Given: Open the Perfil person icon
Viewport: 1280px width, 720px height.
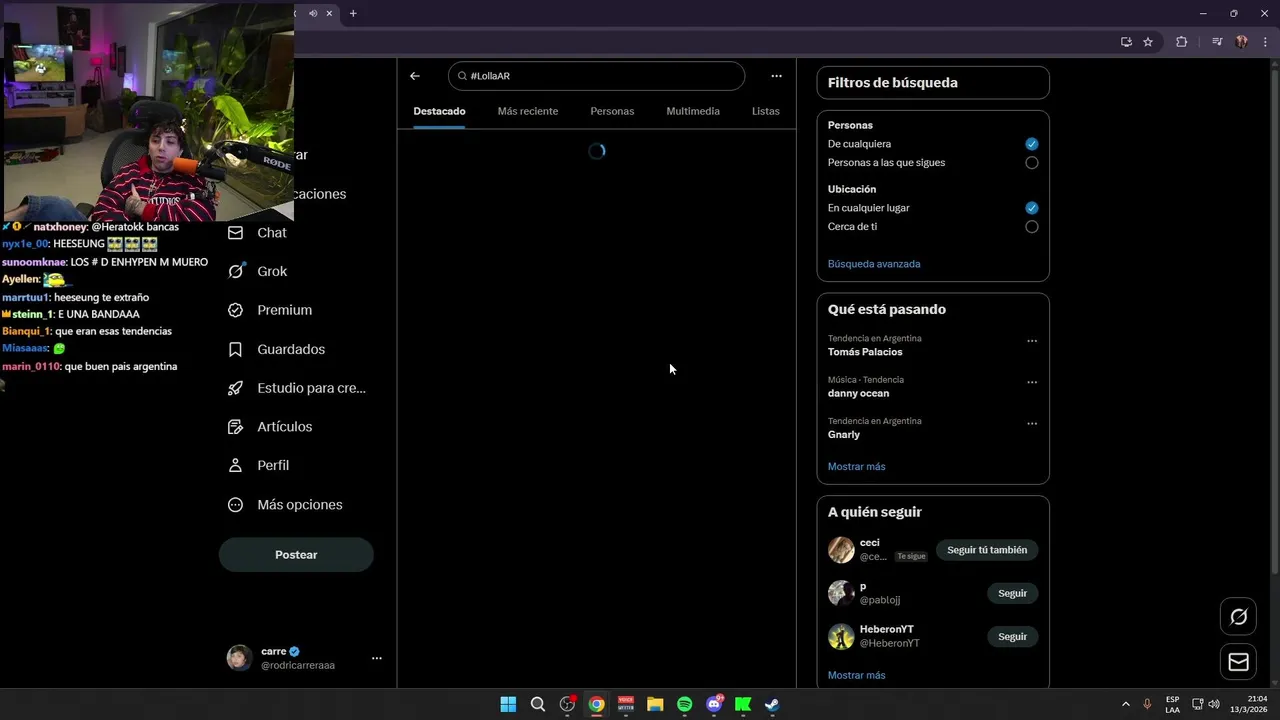Looking at the screenshot, I should (x=235, y=465).
